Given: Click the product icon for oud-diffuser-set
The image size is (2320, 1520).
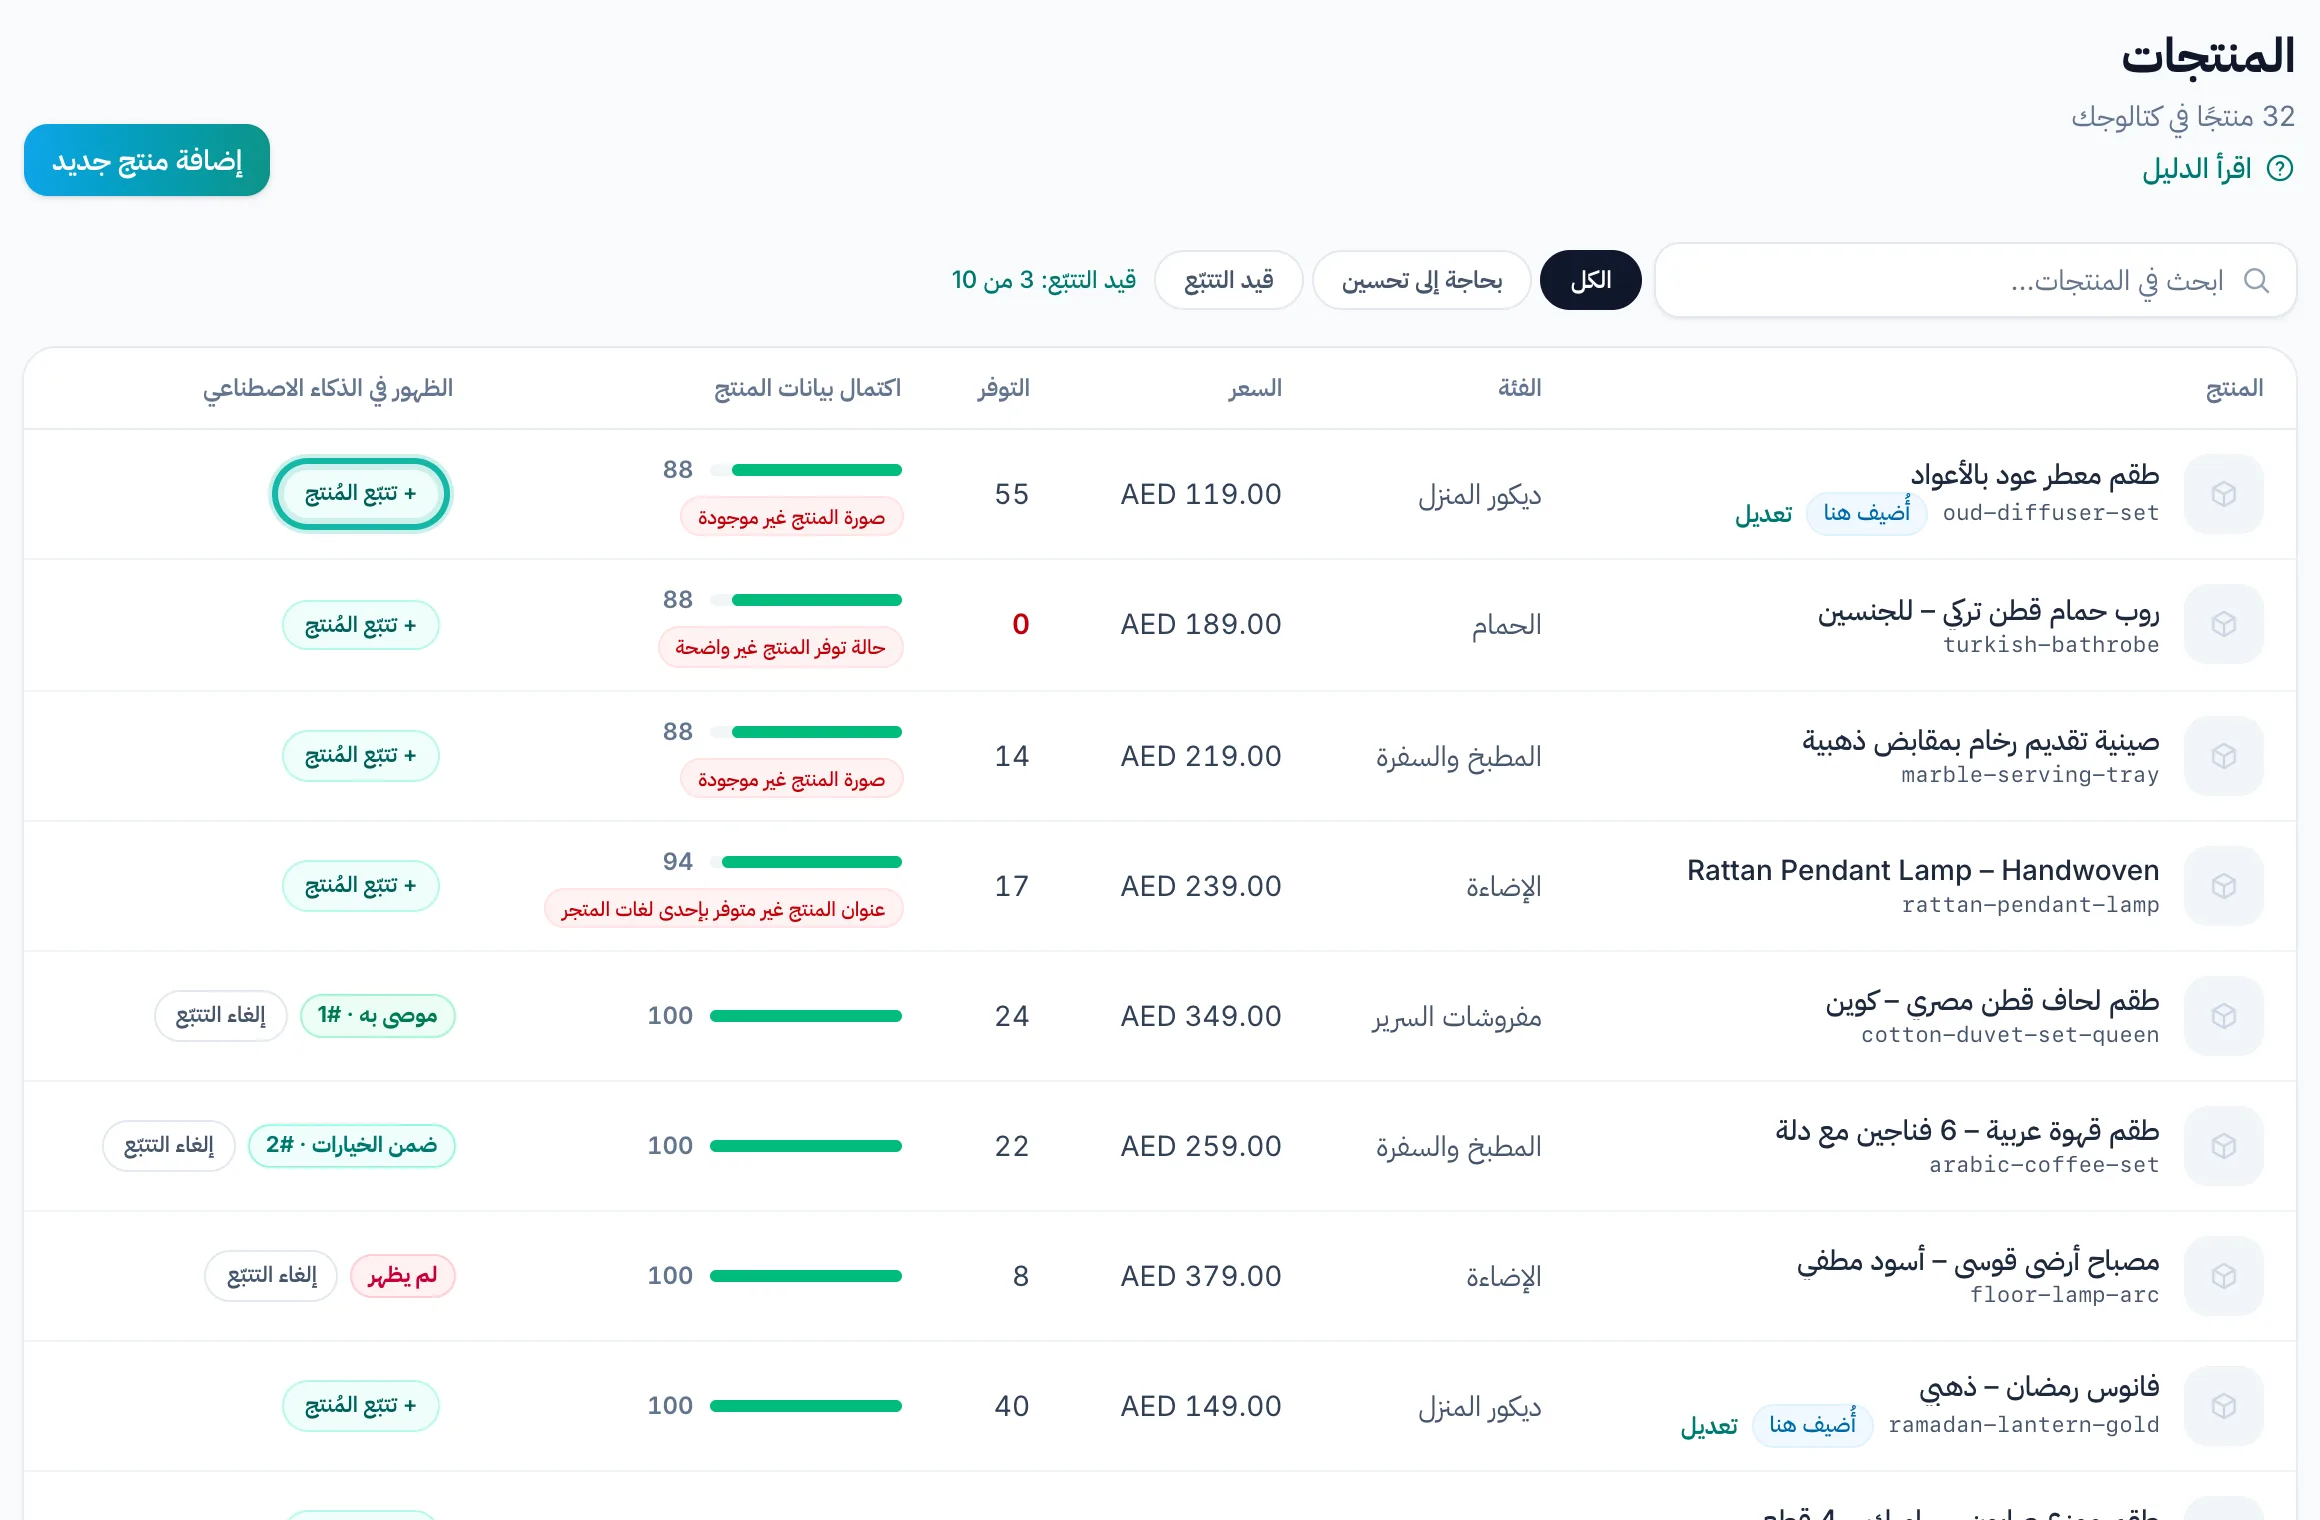Looking at the screenshot, I should coord(2223,494).
